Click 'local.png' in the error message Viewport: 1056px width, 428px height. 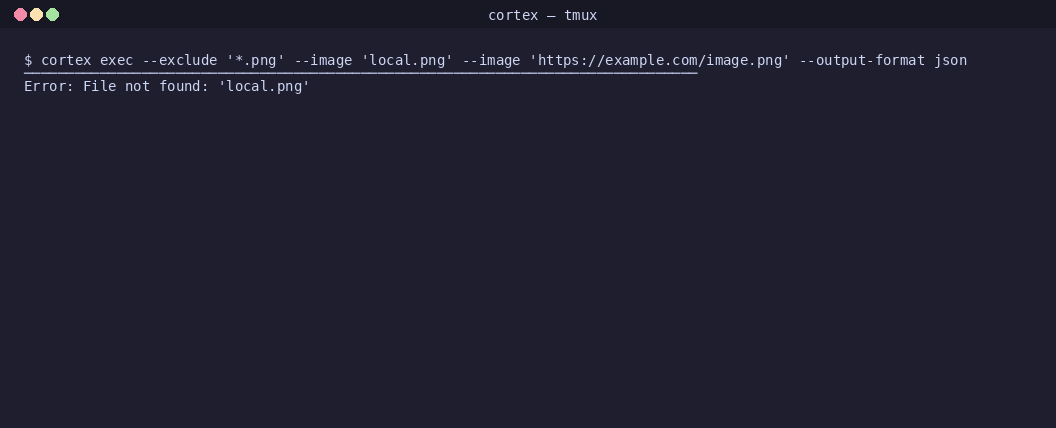264,86
